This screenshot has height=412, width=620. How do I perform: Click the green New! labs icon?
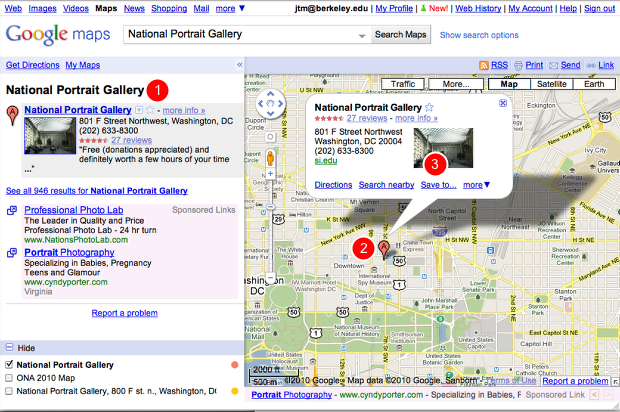coord(423,8)
